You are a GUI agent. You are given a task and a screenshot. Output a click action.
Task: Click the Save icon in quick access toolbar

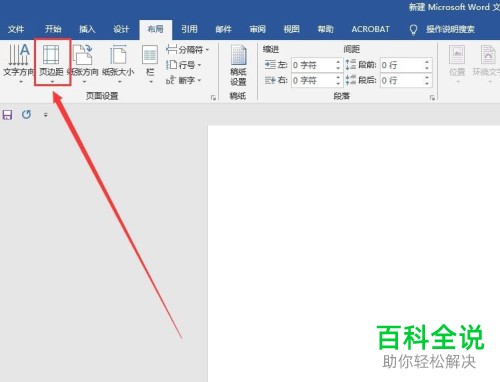pyautogui.click(x=7, y=115)
